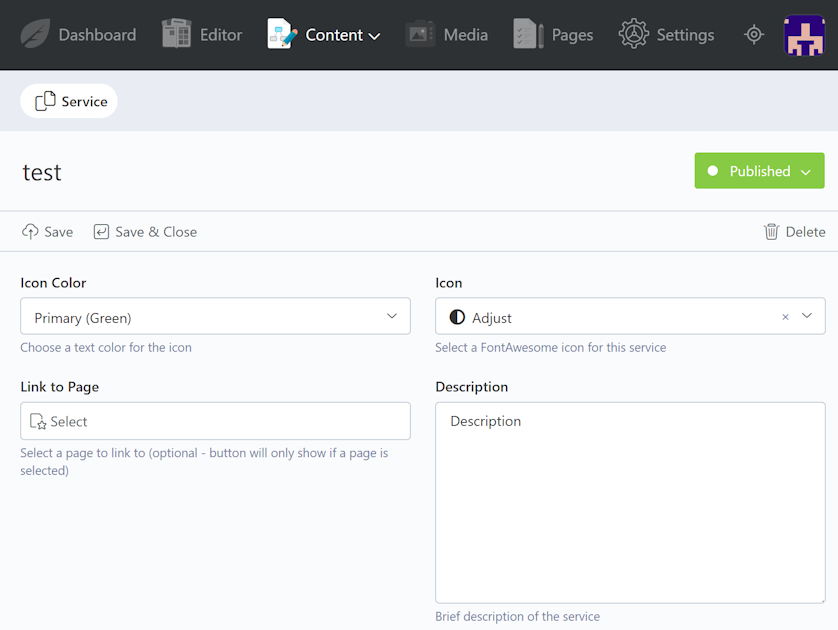Open the Published status dropdown
The width and height of the screenshot is (838, 630).
click(759, 171)
